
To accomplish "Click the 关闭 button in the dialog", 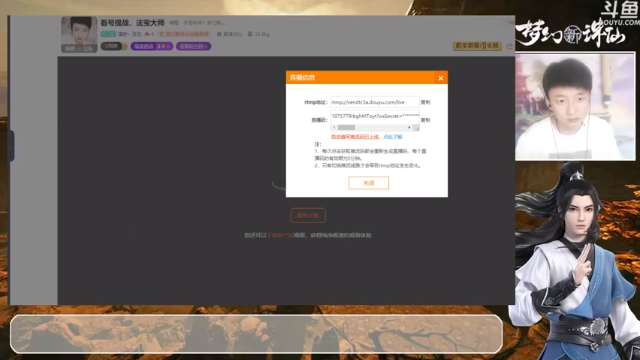I will point(368,183).
